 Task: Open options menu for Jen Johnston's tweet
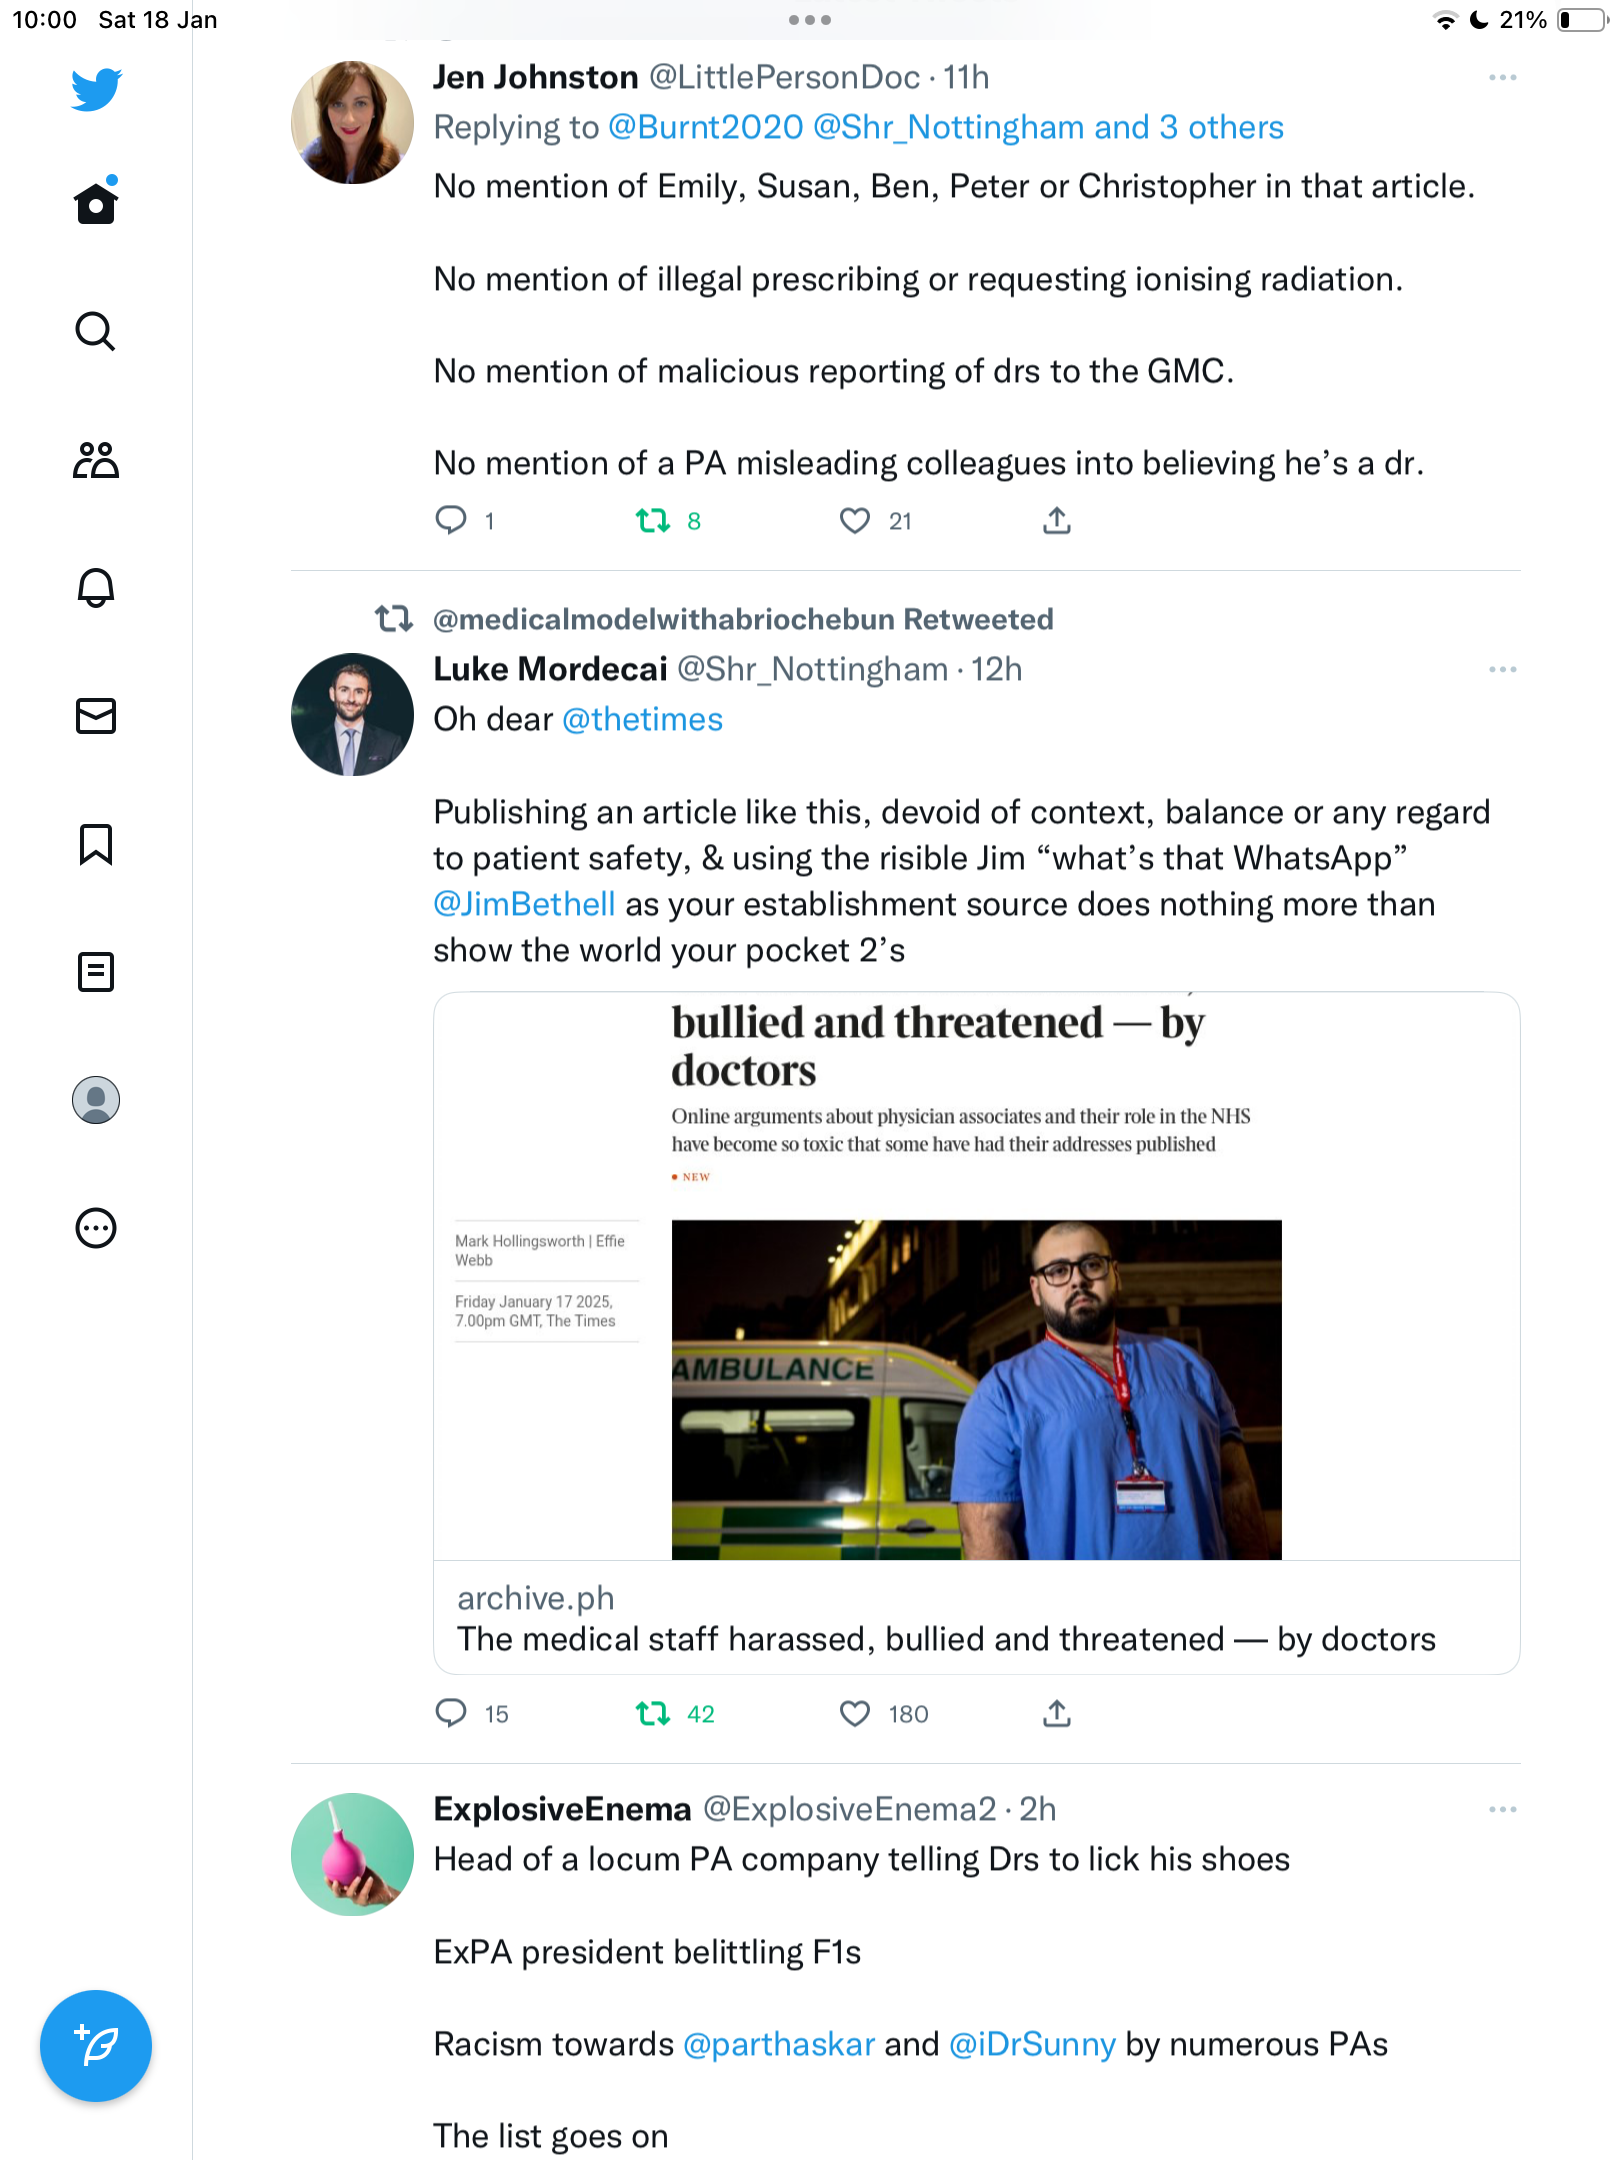[1502, 78]
